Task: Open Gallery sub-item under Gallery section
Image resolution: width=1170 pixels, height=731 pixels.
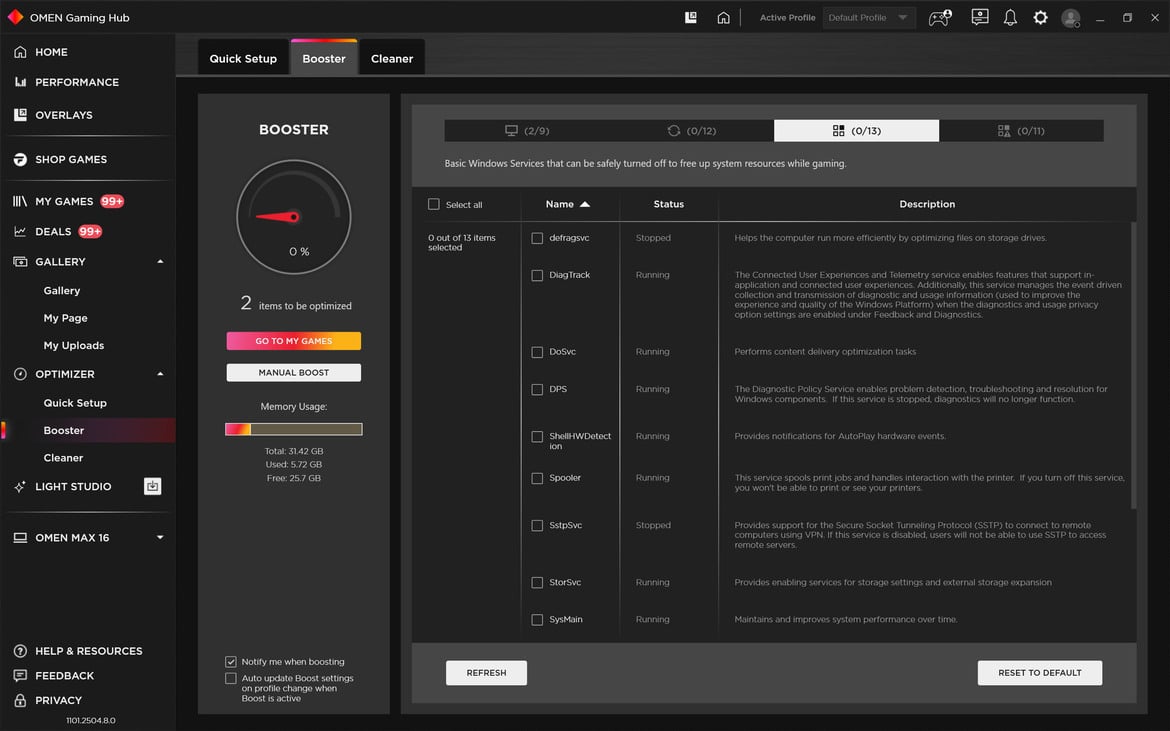Action: pyautogui.click(x=62, y=291)
